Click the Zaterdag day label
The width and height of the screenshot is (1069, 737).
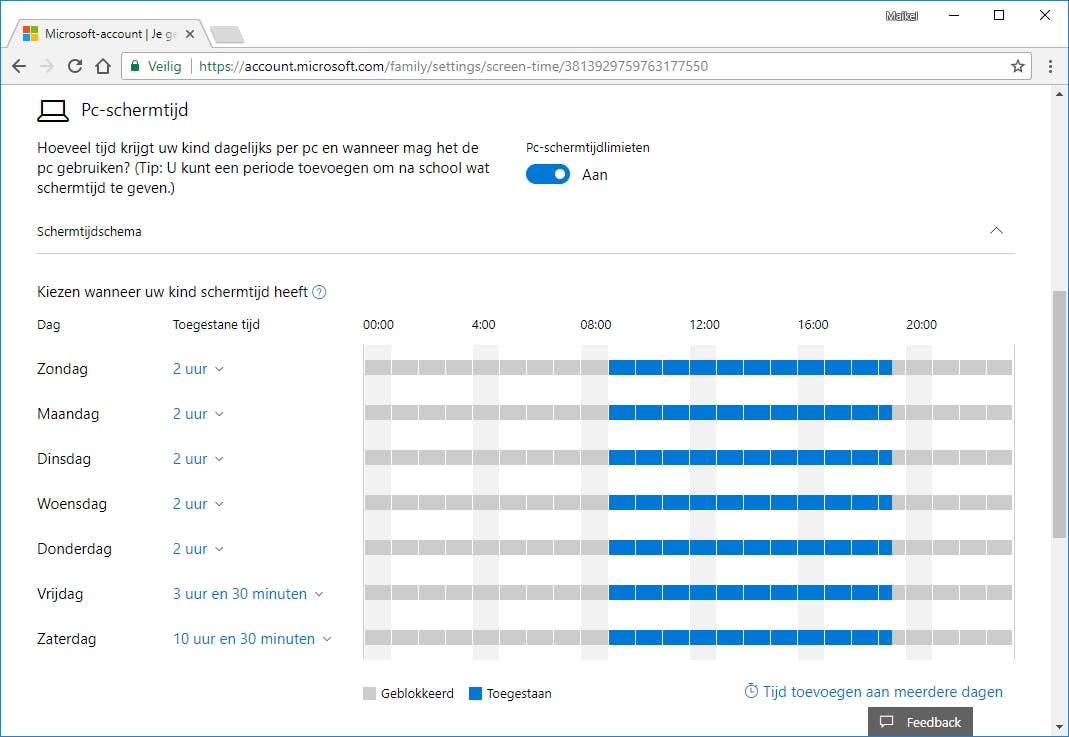point(66,639)
